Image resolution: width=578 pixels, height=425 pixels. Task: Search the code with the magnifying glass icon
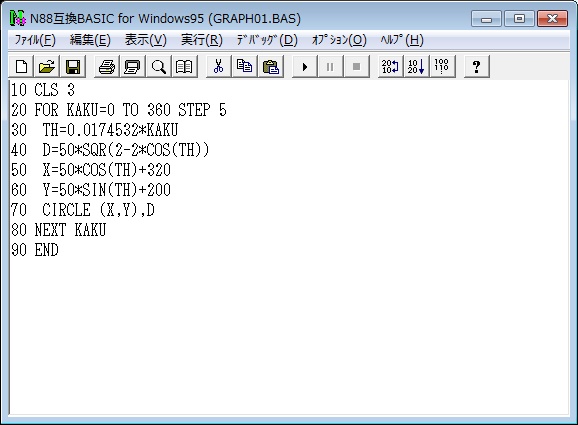click(x=159, y=67)
